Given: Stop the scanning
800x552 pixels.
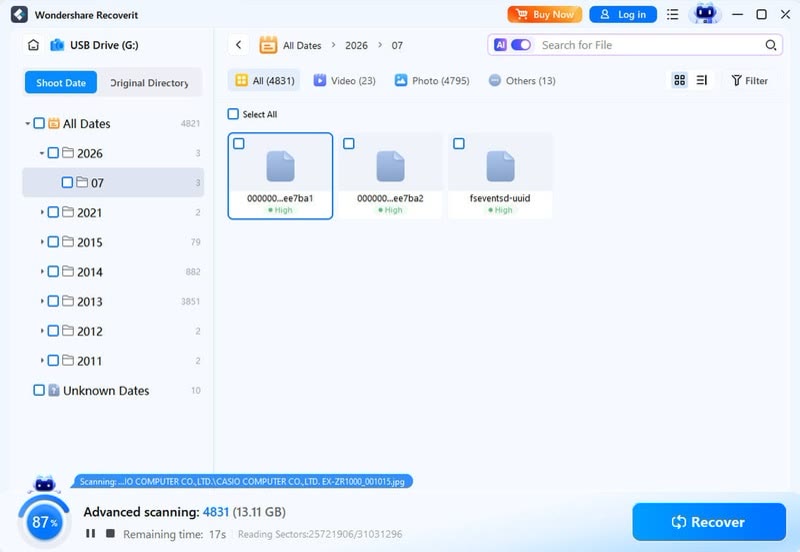Looking at the screenshot, I should click(110, 533).
